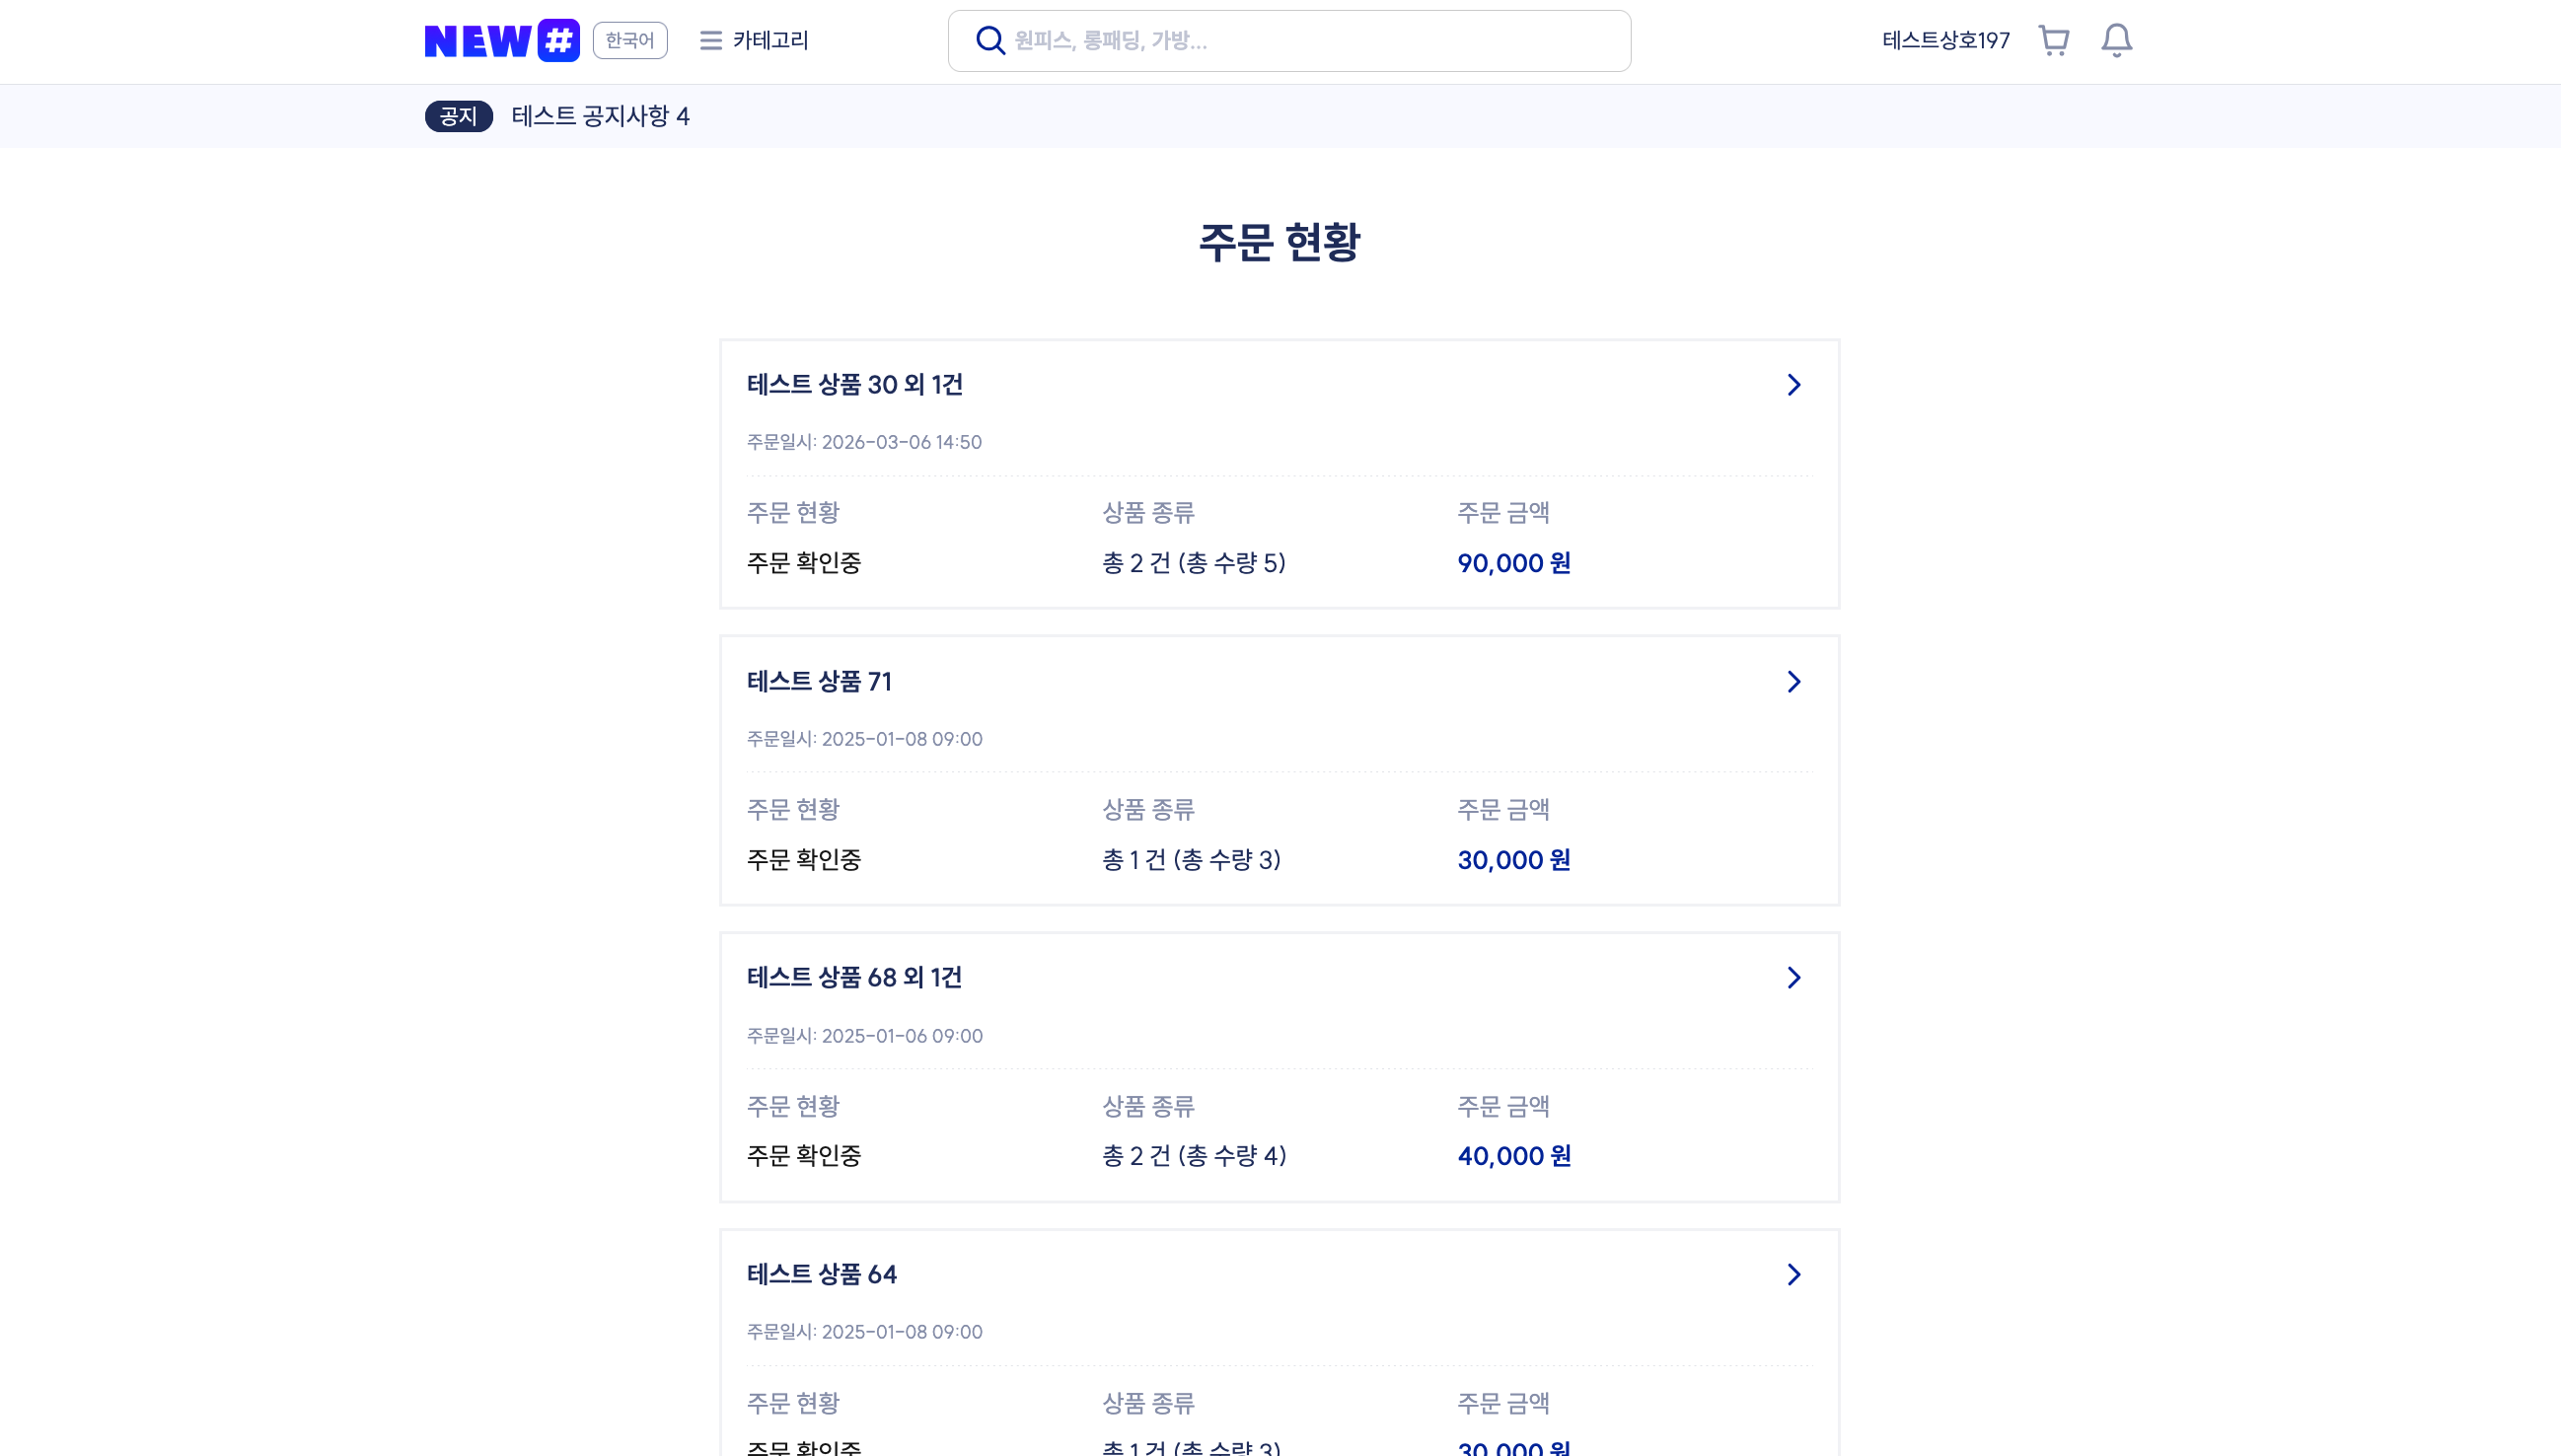
Task: Expand order 테스트 상품 64 chevron
Action: pos(1793,1275)
